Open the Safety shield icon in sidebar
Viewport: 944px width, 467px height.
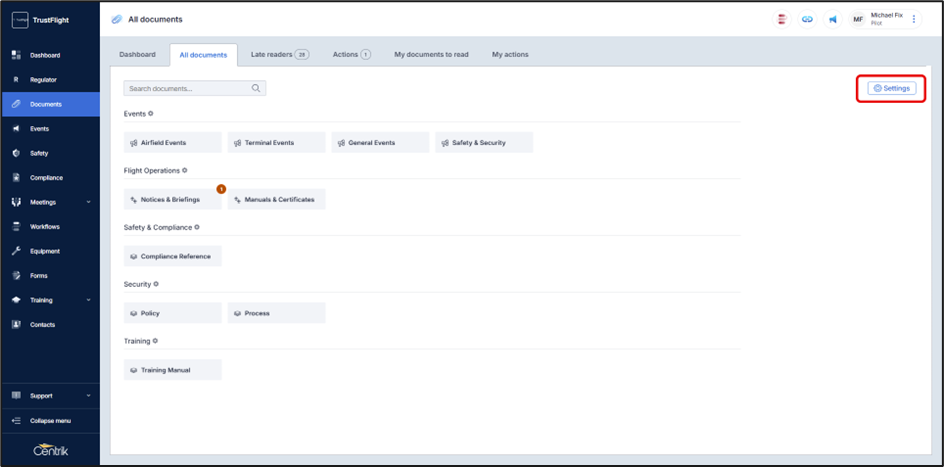coord(17,153)
